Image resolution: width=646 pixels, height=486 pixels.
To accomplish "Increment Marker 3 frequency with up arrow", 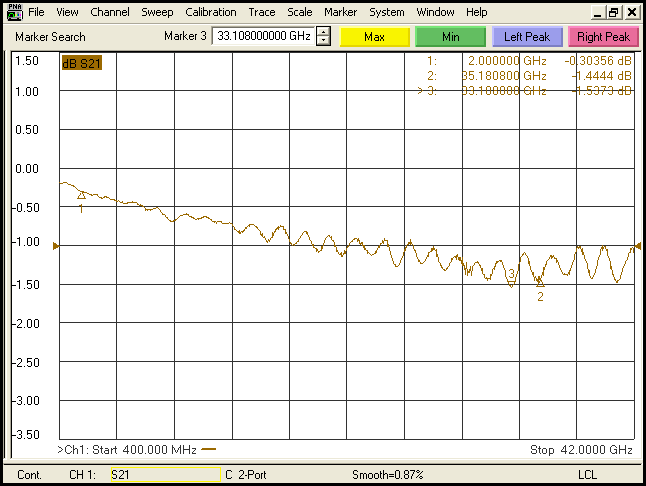I will click(323, 32).
